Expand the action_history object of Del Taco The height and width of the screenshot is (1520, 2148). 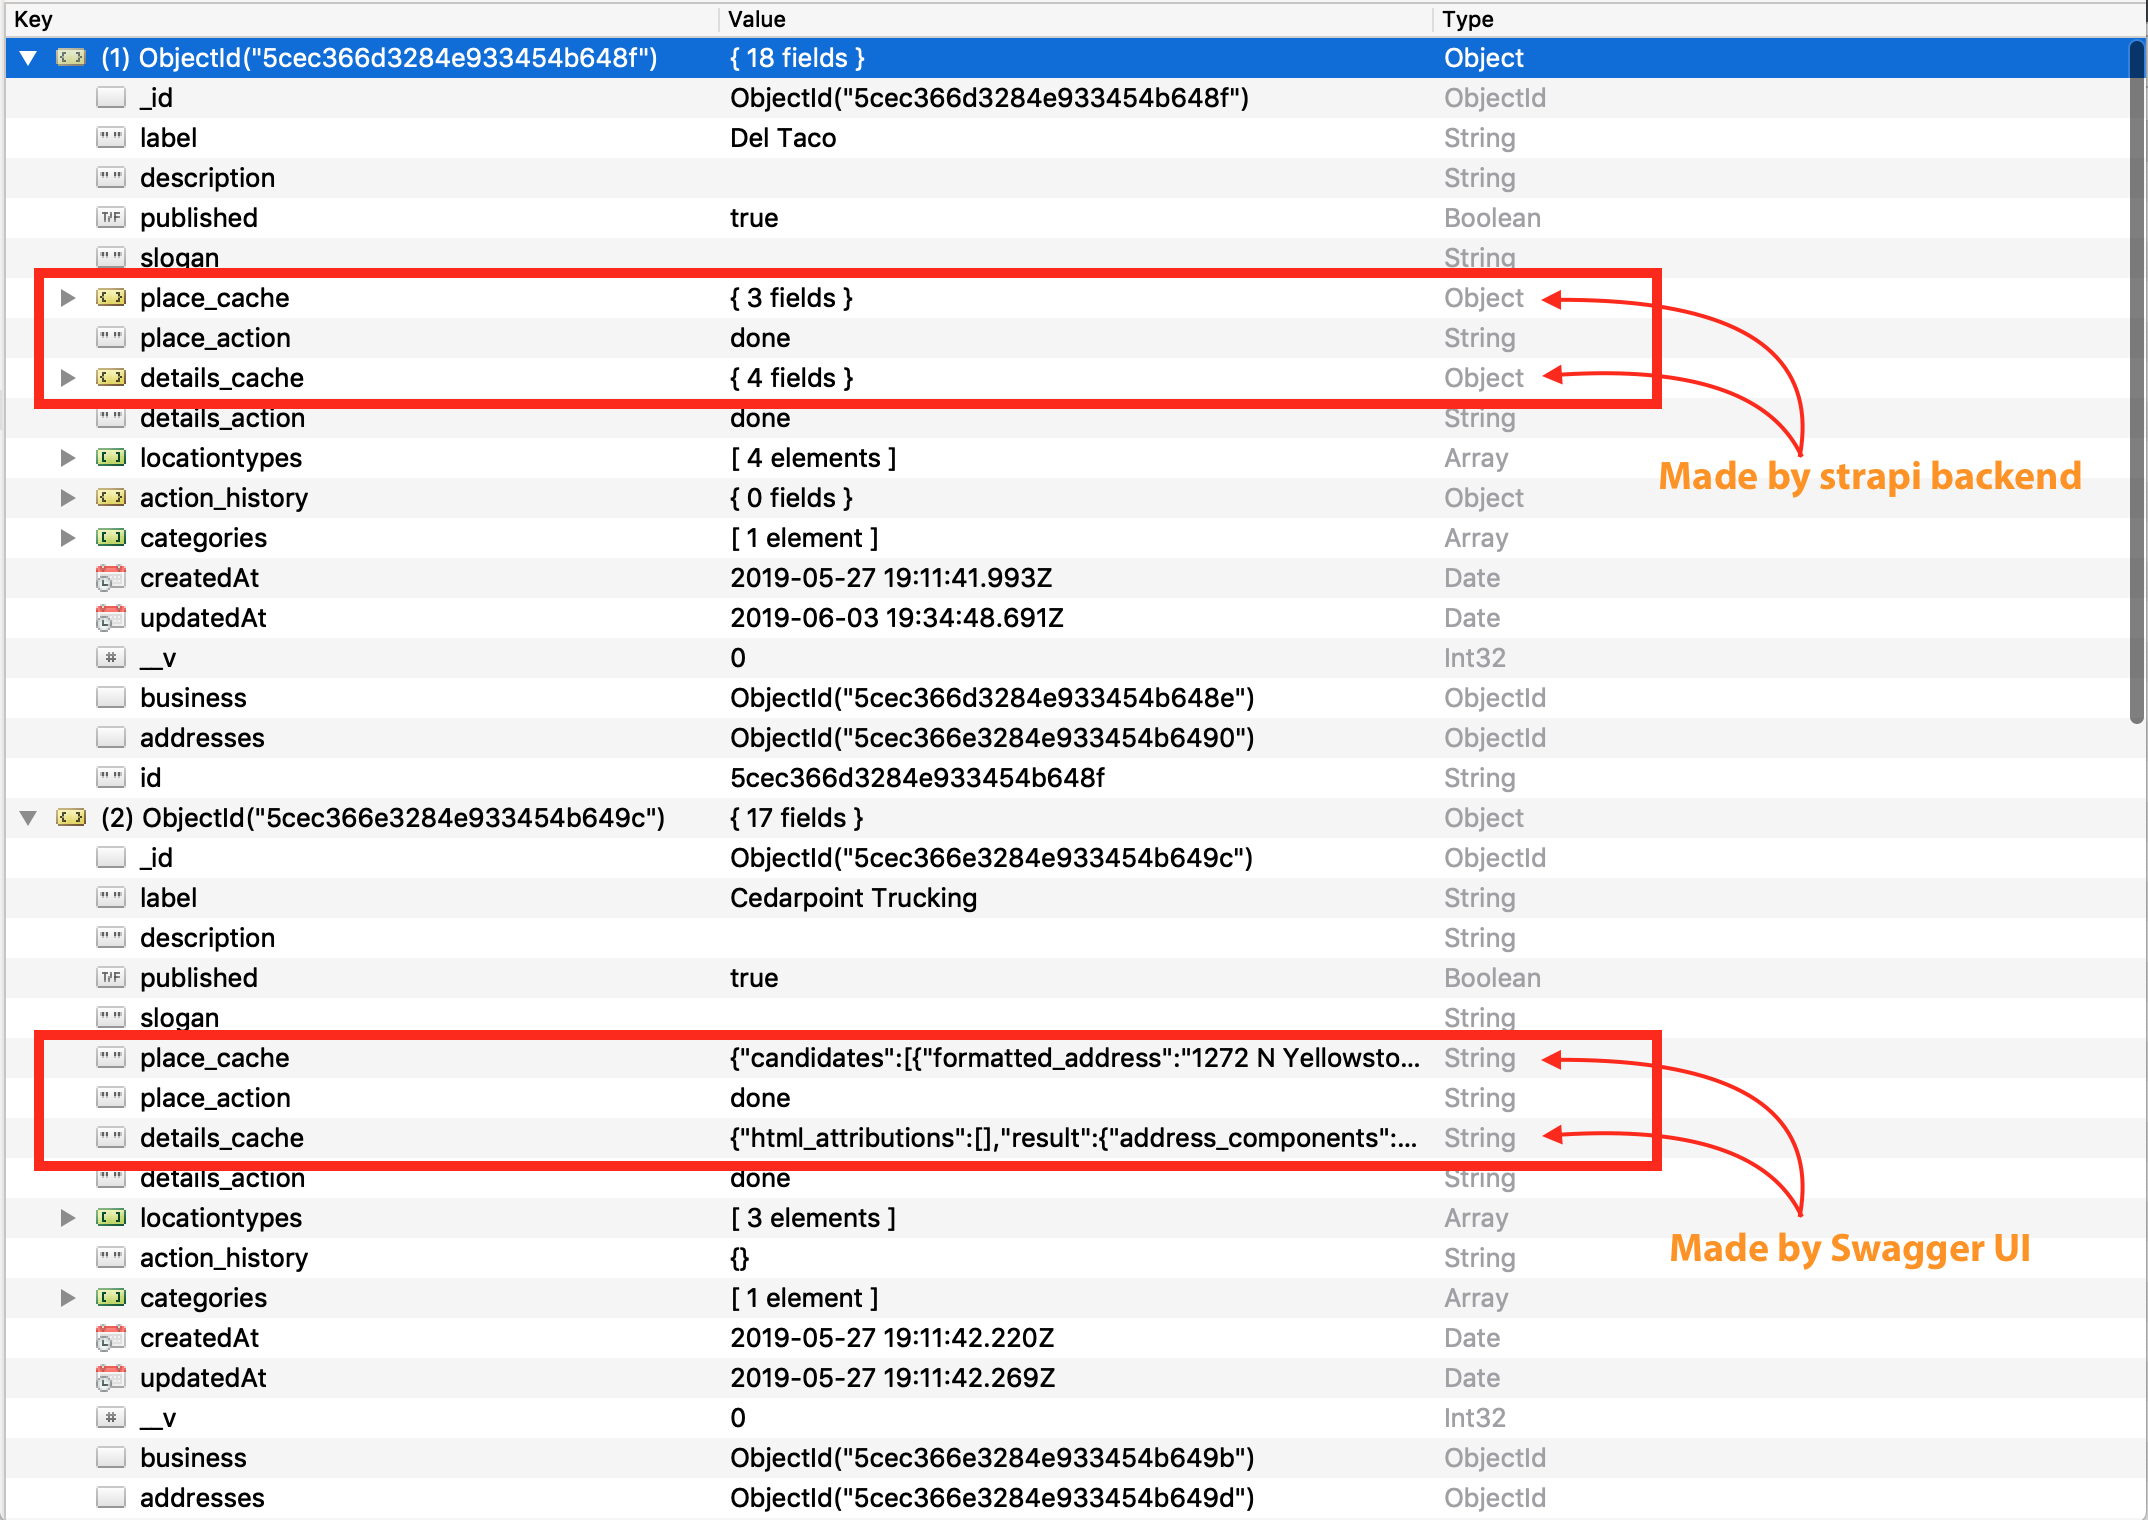tap(67, 497)
